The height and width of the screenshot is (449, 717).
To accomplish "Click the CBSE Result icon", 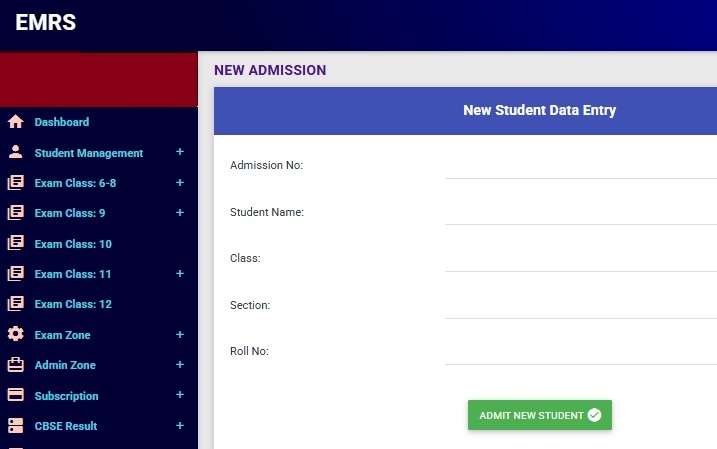I will [x=15, y=425].
